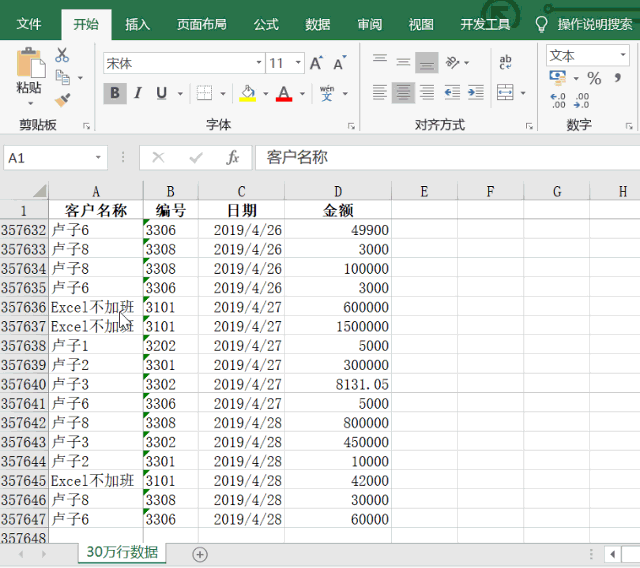This screenshot has width=640, height=568.
Task: Expand underline style dropdown arrow
Action: [x=180, y=93]
